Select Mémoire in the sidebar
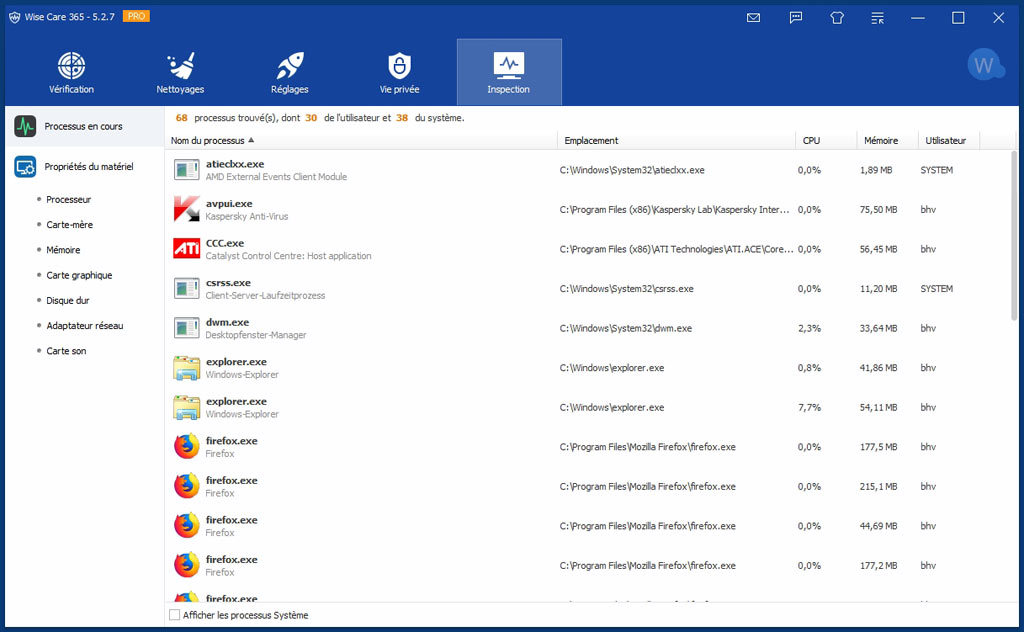 63,250
